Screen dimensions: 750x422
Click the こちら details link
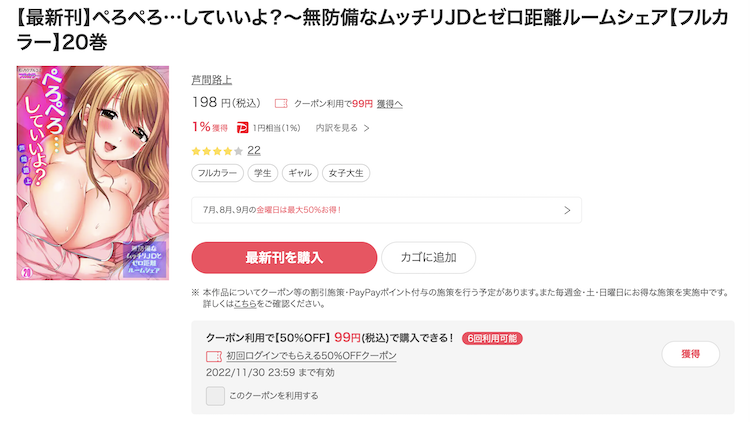click(x=245, y=304)
